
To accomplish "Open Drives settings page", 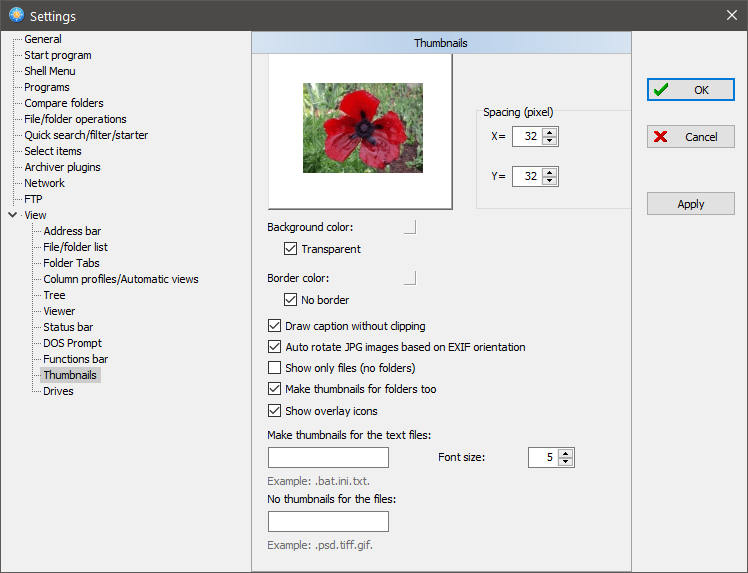I will [x=58, y=391].
